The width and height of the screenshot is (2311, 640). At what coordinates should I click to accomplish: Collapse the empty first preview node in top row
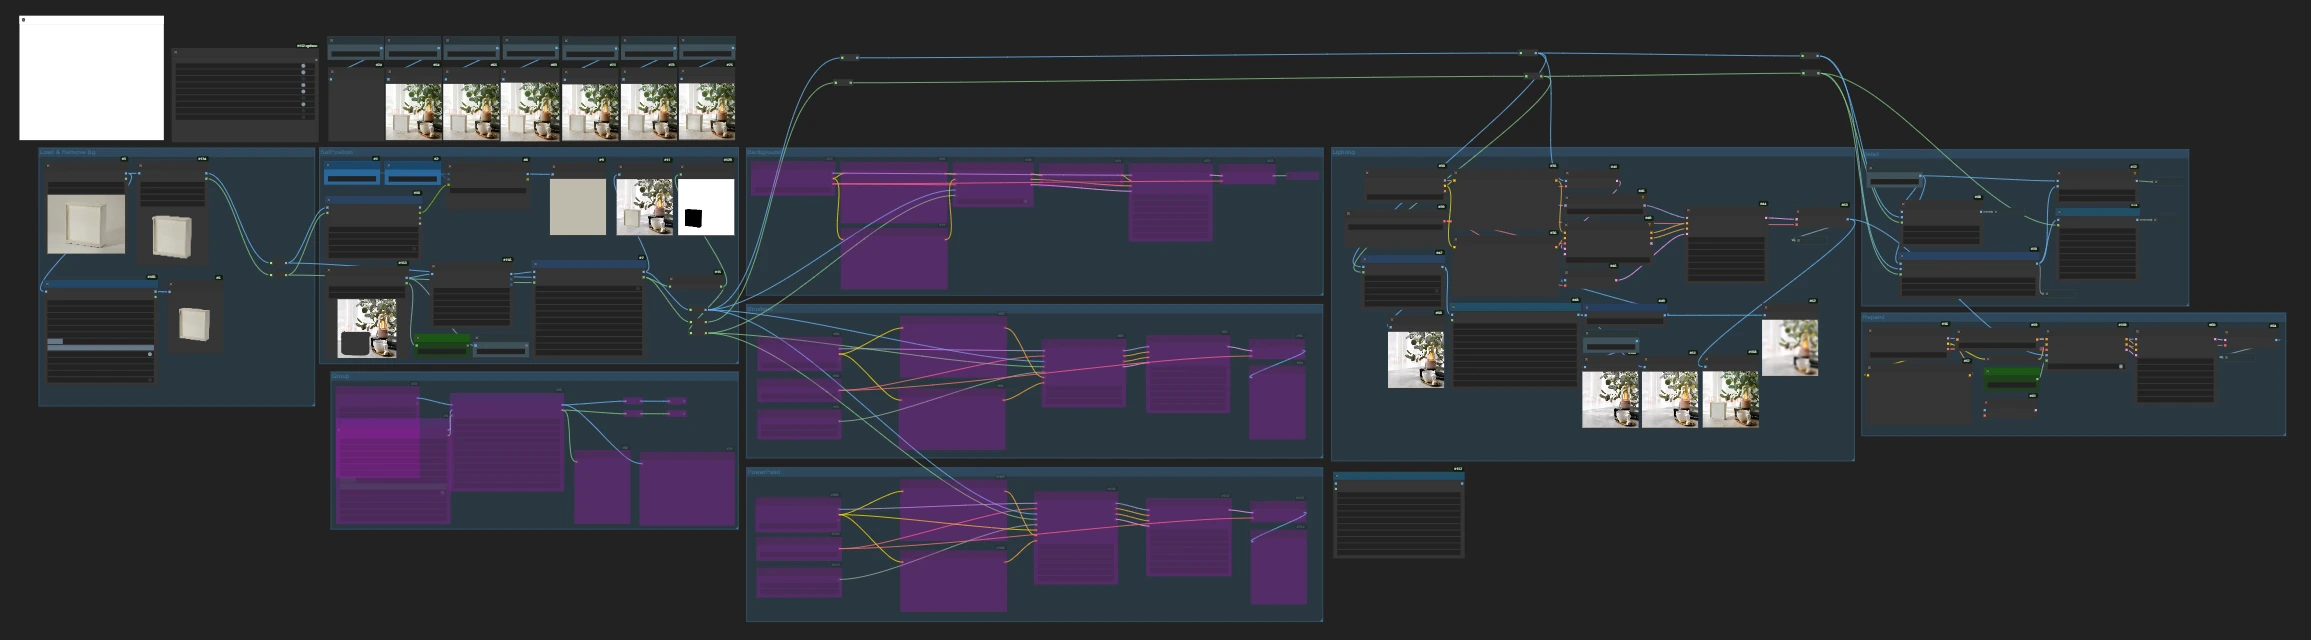333,72
